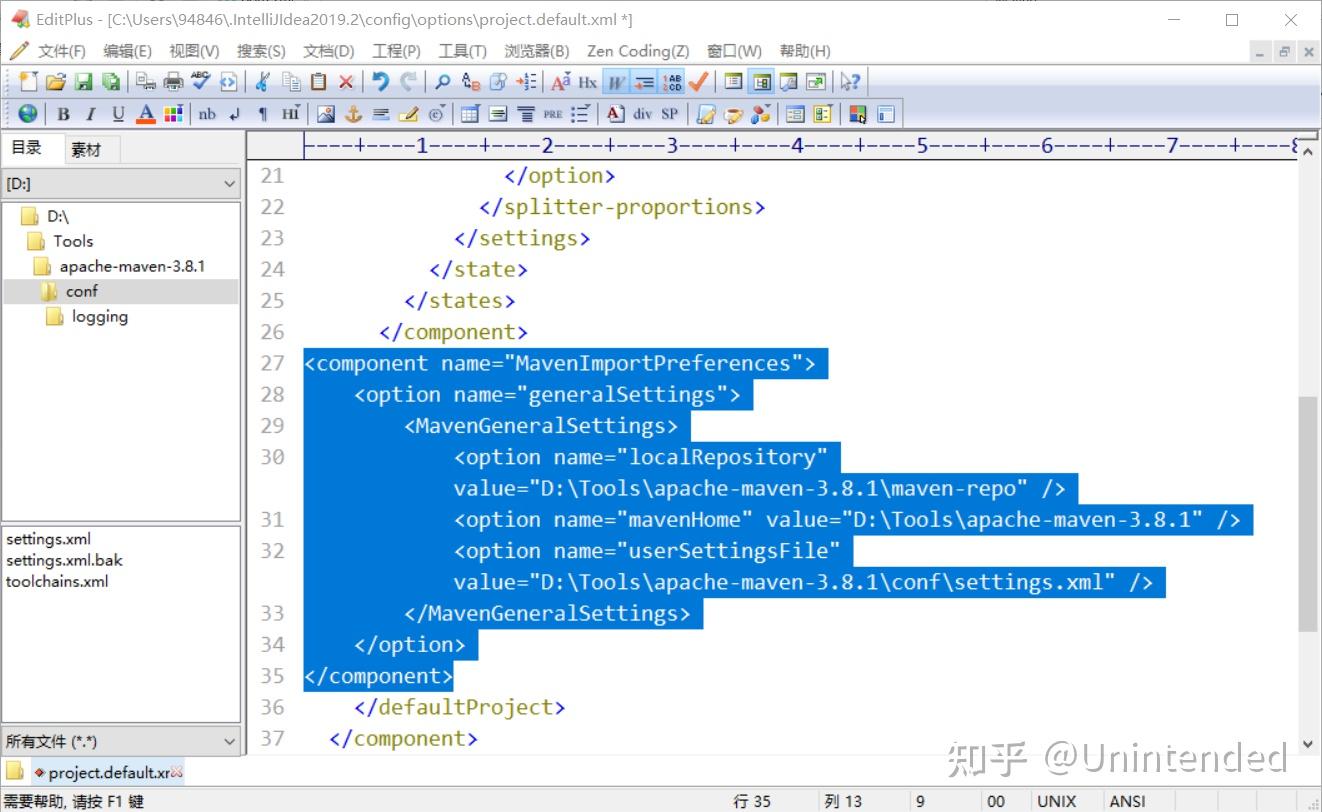Click the editor vertical scrollbar thumb
The width and height of the screenshot is (1322, 812).
tap(1307, 513)
